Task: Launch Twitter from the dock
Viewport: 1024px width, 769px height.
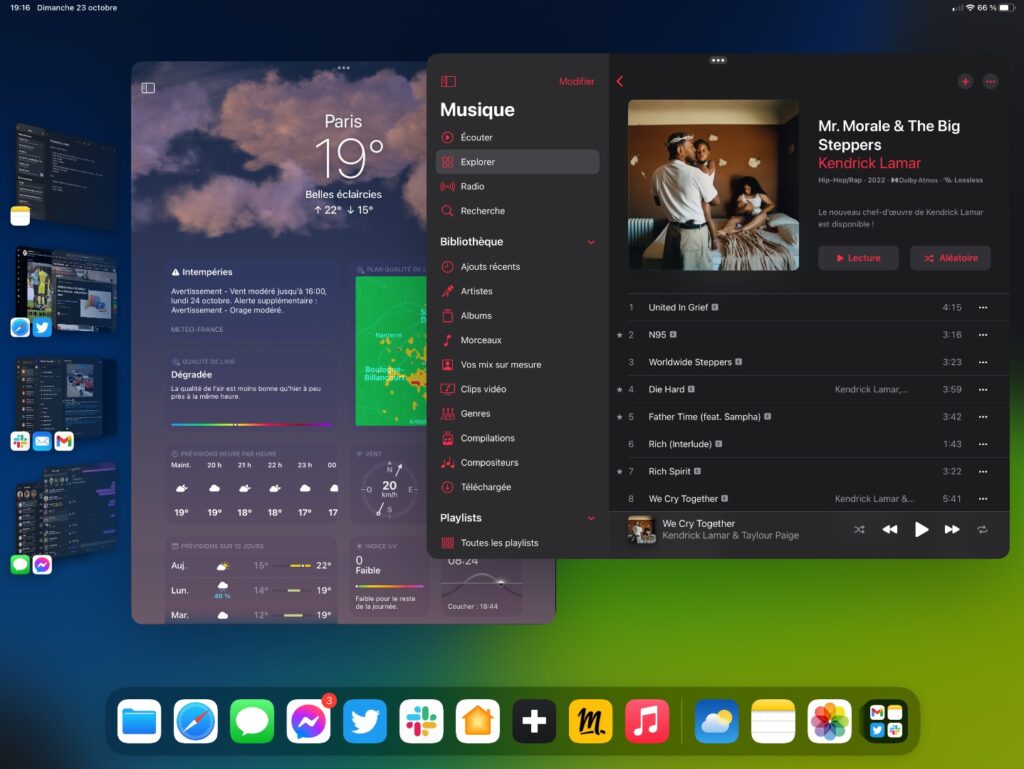Action: point(364,721)
